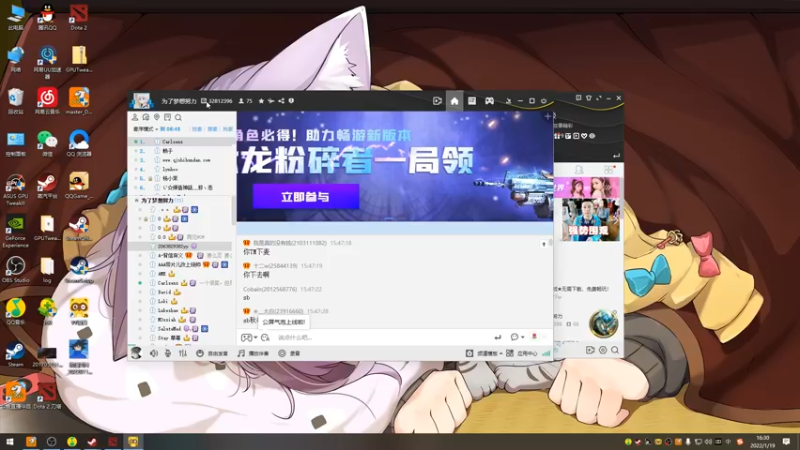The height and width of the screenshot is (450, 800).
Task: Select www.qishibundan.com in mic queue list
Action: click(182, 160)
